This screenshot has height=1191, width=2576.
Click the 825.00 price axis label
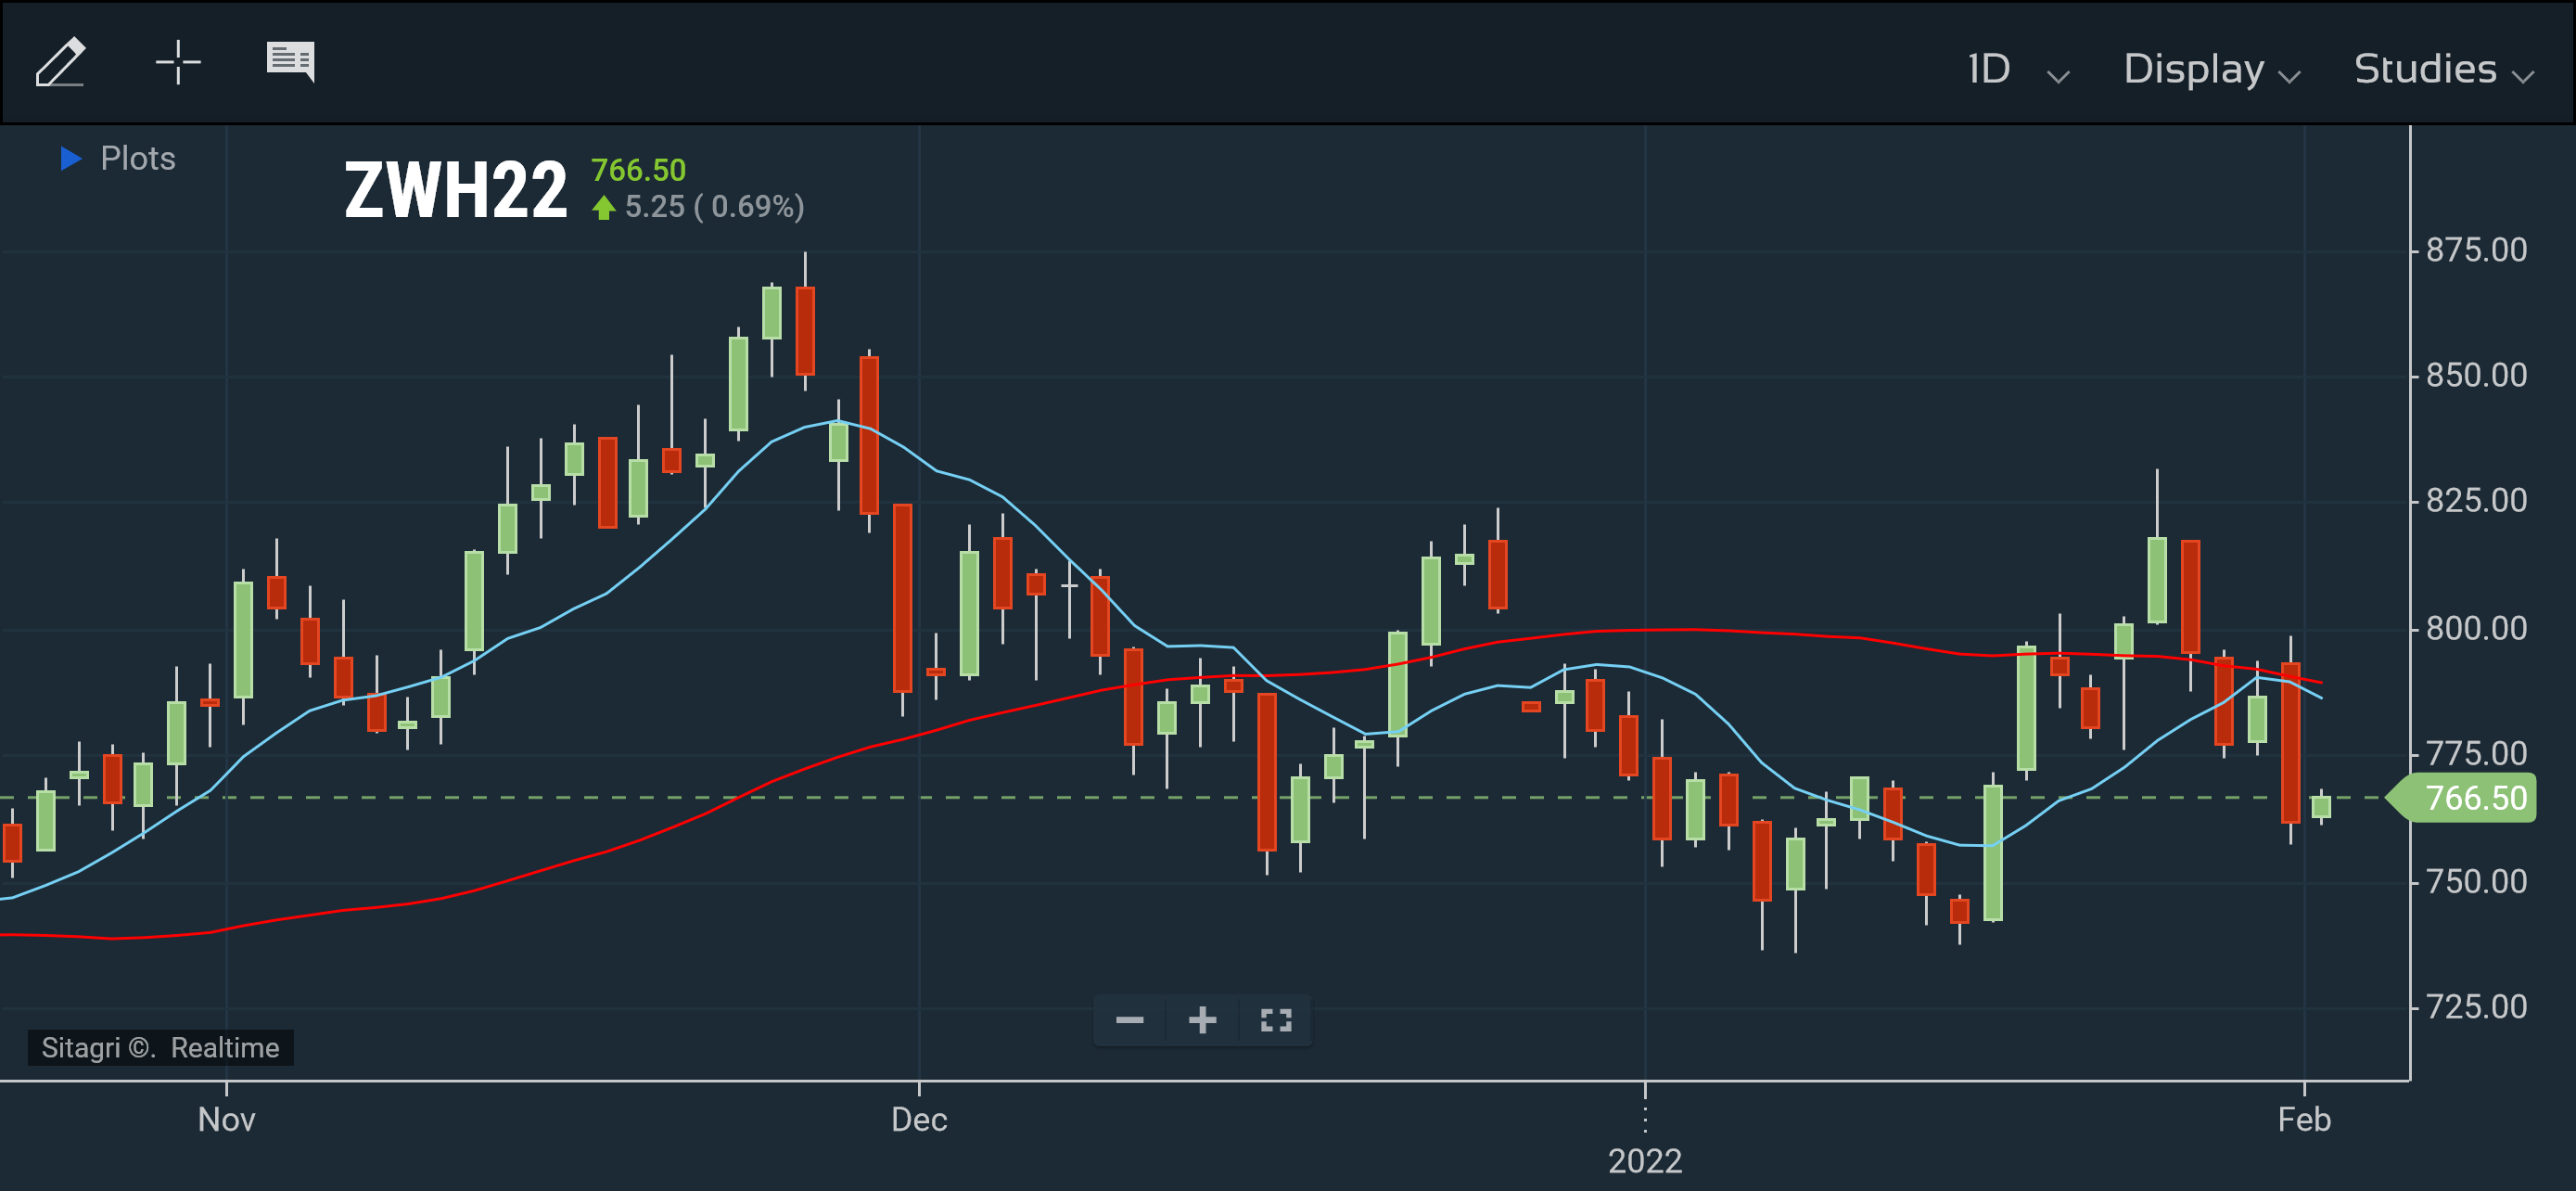point(2476,500)
